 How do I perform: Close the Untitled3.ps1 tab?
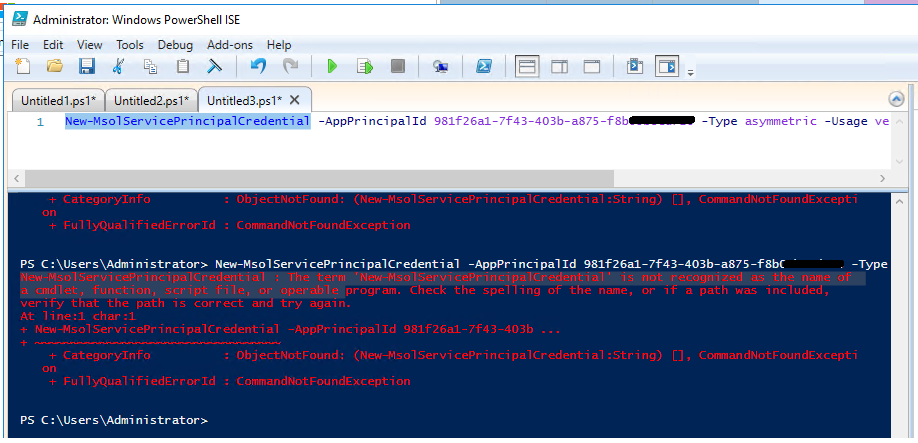(x=294, y=99)
